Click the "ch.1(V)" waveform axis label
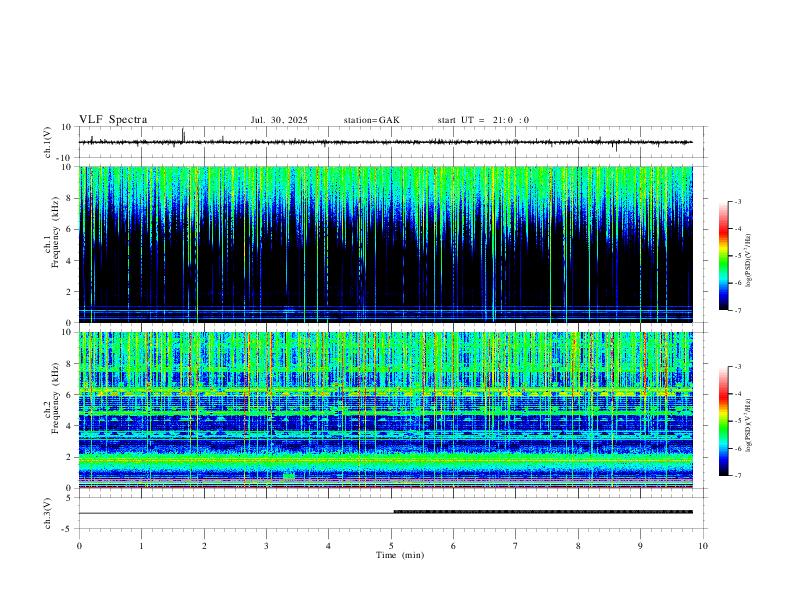792x612 pixels. [x=48, y=142]
